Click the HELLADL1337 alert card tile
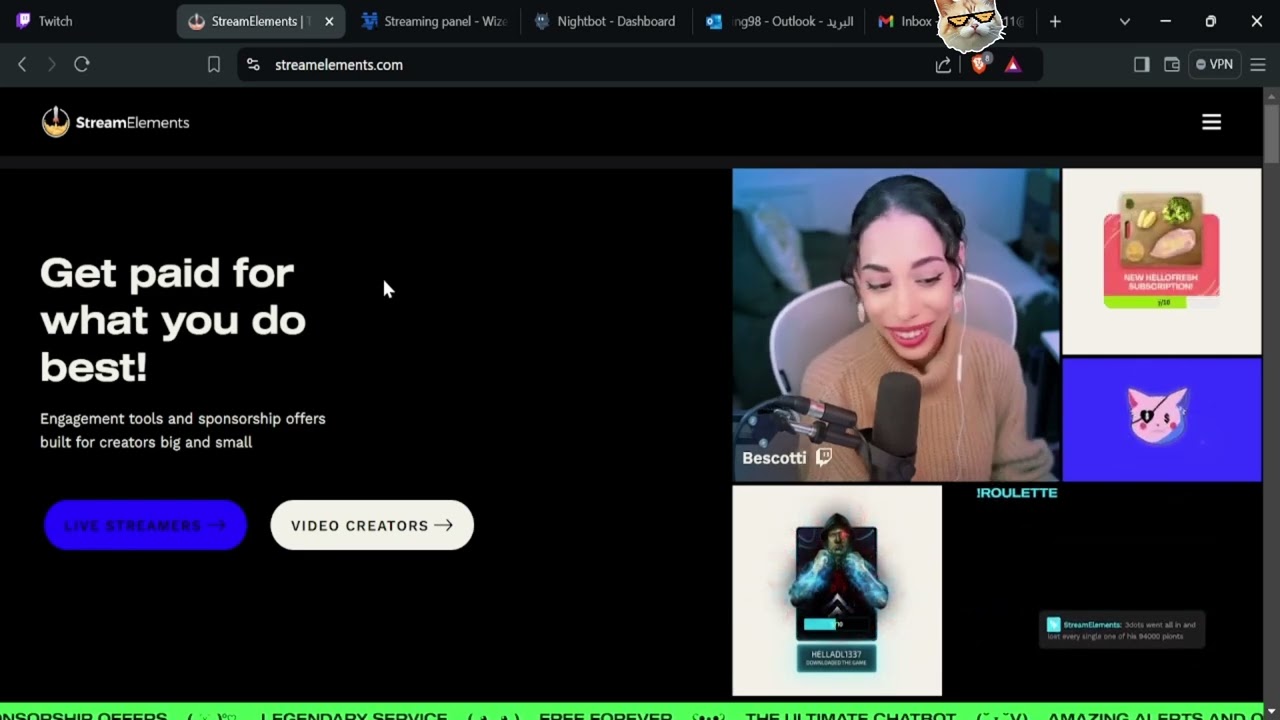1280x720 pixels. (x=837, y=590)
